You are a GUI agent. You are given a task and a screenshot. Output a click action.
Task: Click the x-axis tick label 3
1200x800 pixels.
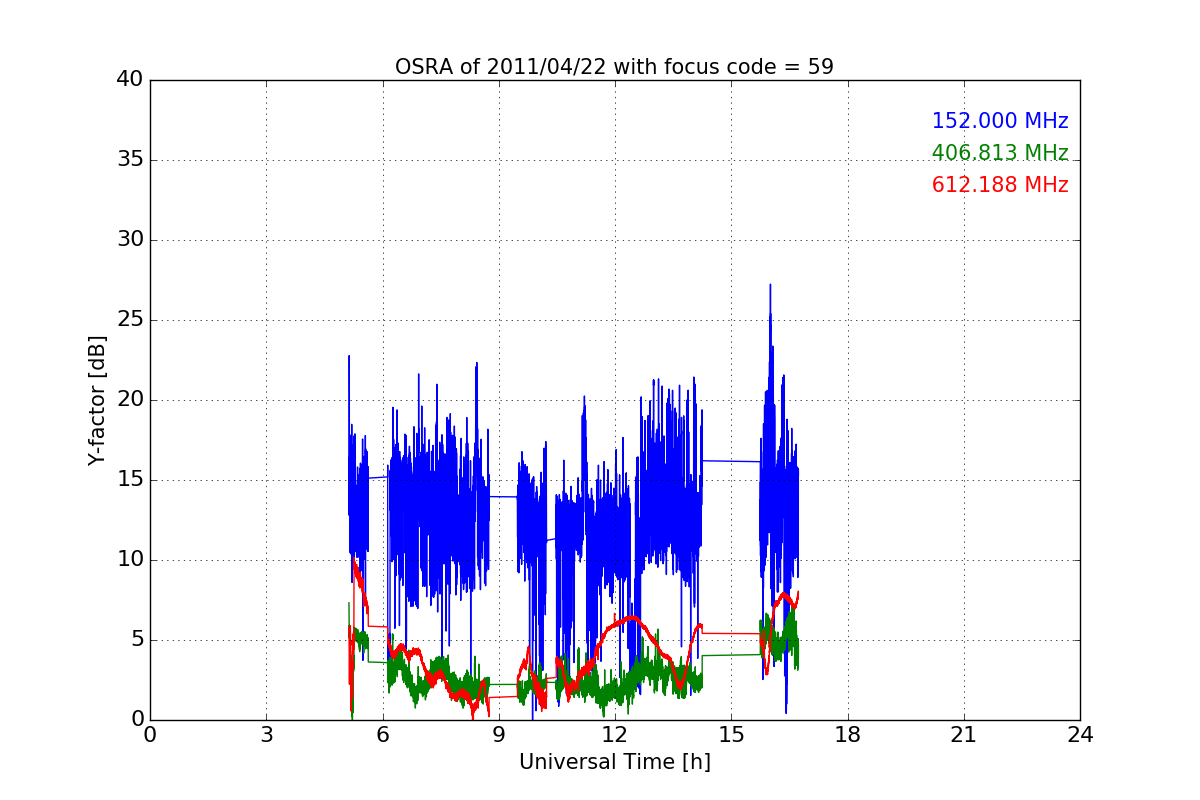pyautogui.click(x=266, y=734)
